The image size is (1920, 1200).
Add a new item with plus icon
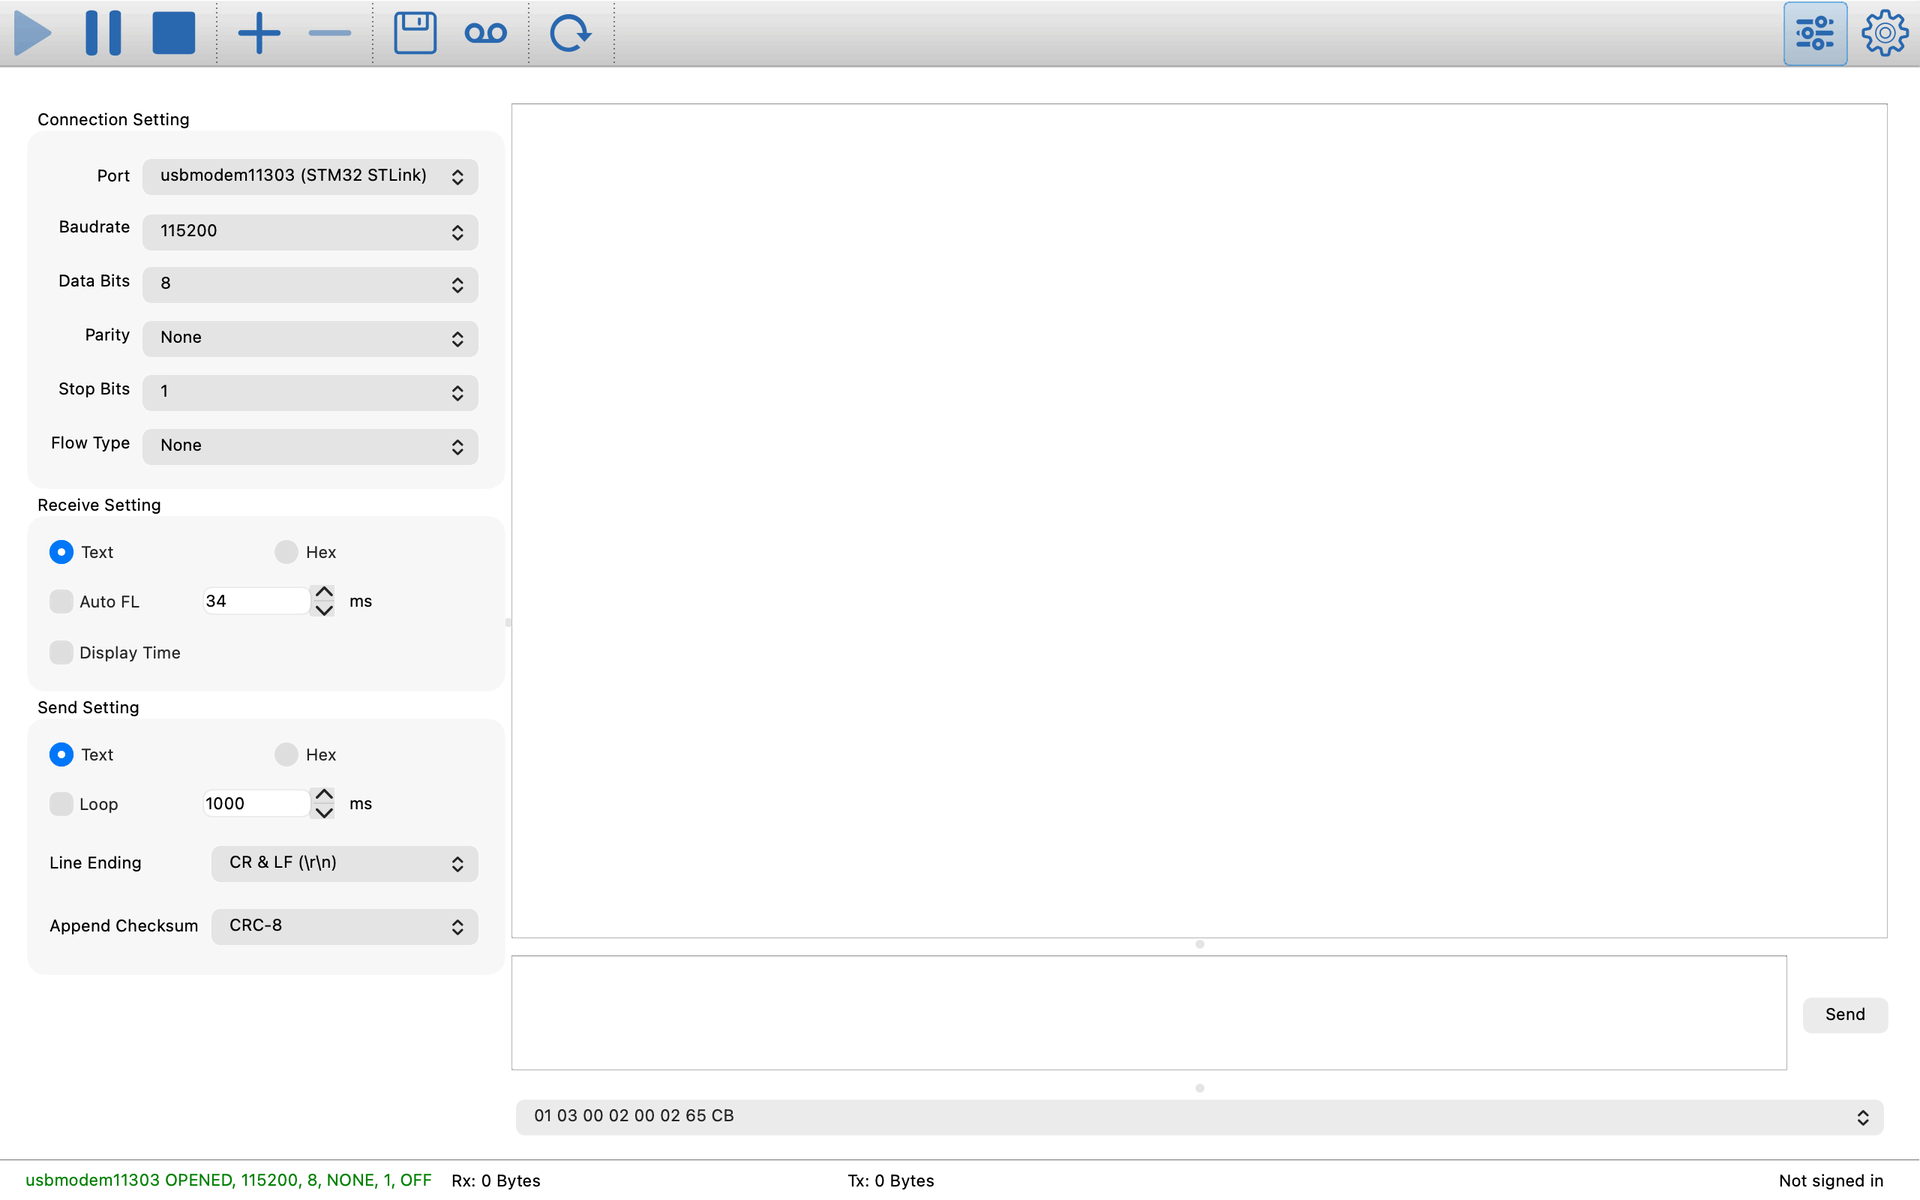tap(259, 33)
